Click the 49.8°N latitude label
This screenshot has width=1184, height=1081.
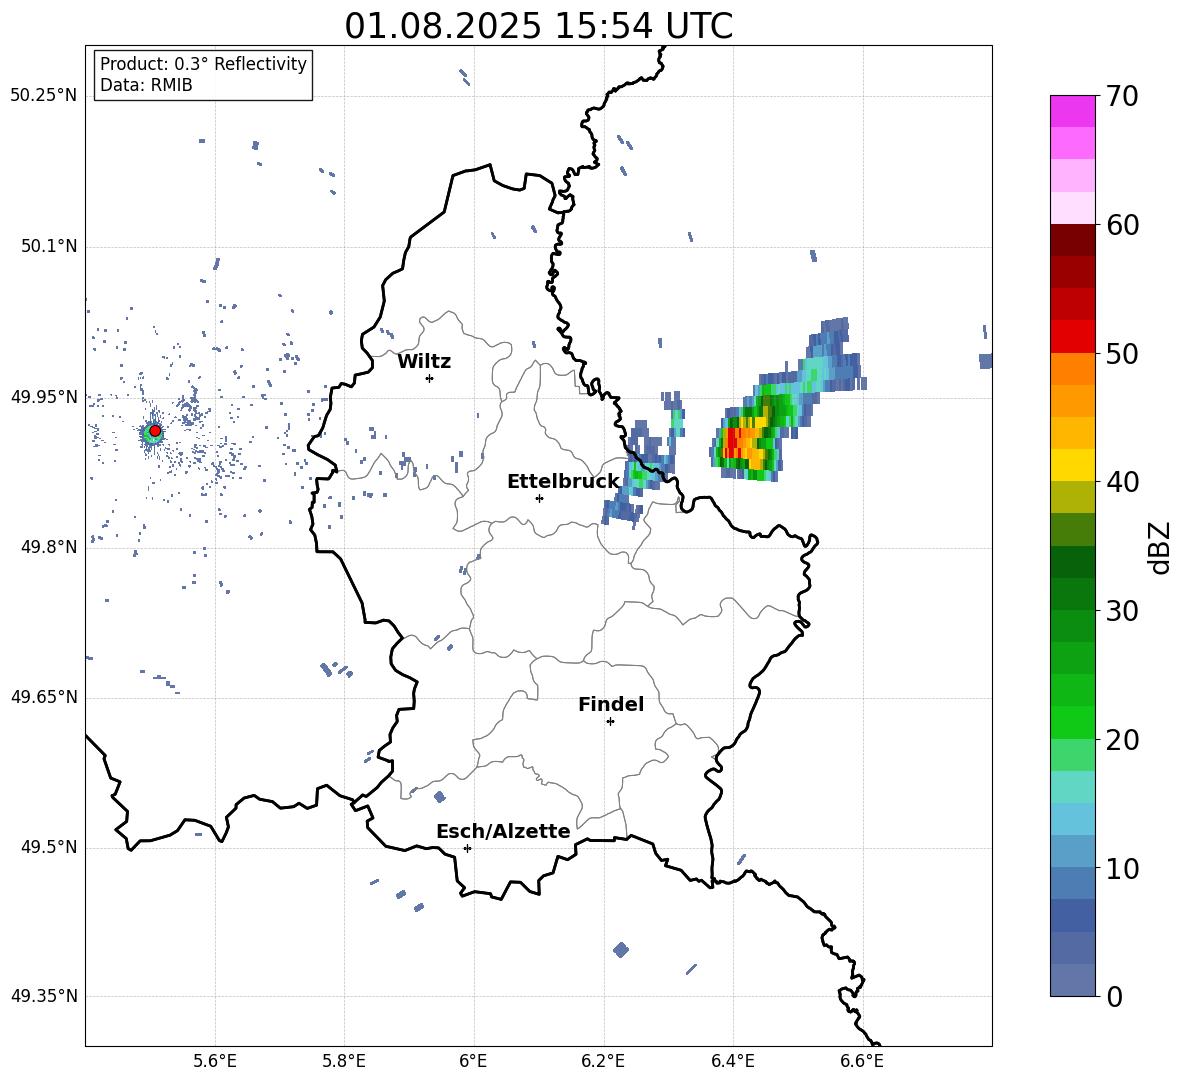pos(49,547)
